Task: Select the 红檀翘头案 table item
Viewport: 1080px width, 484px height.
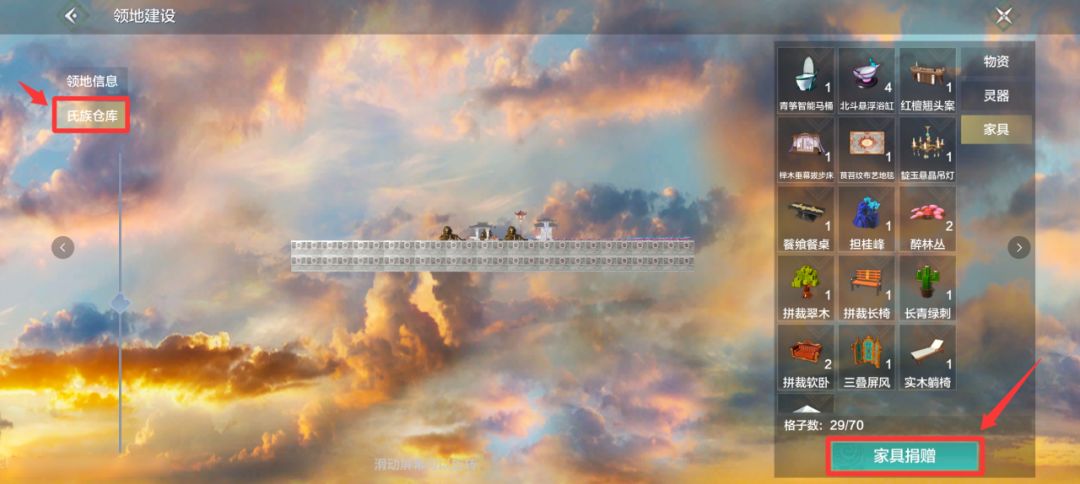Action: click(928, 81)
